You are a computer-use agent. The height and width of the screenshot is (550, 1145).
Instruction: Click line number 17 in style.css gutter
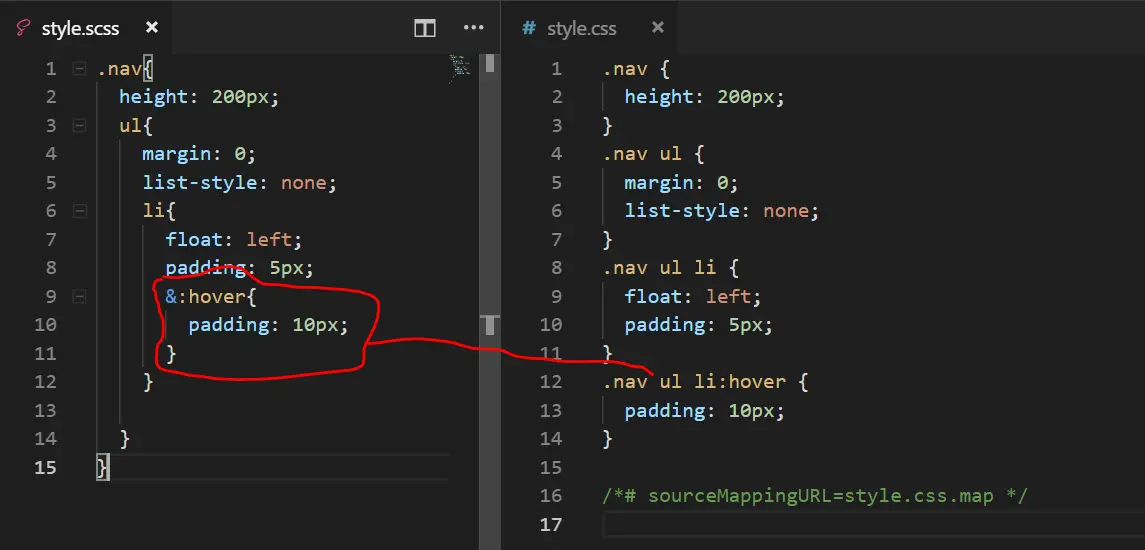point(551,524)
